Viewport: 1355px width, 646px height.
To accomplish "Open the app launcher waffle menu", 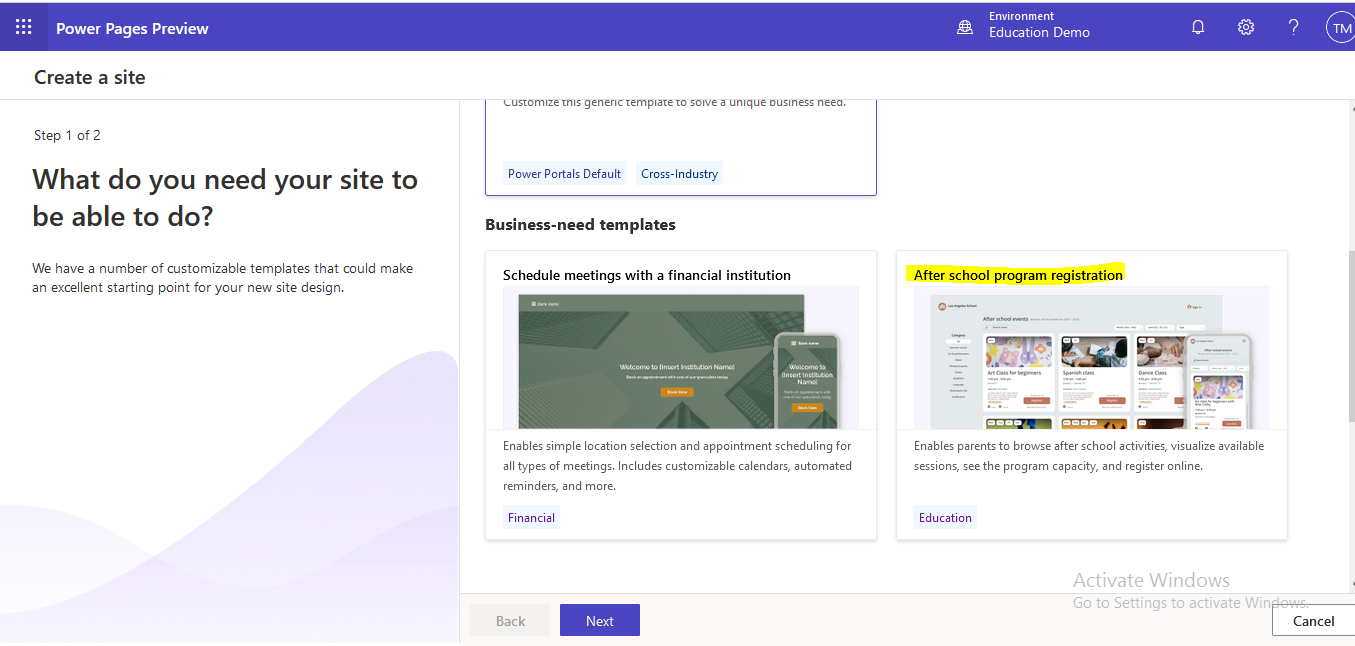I will point(23,26).
